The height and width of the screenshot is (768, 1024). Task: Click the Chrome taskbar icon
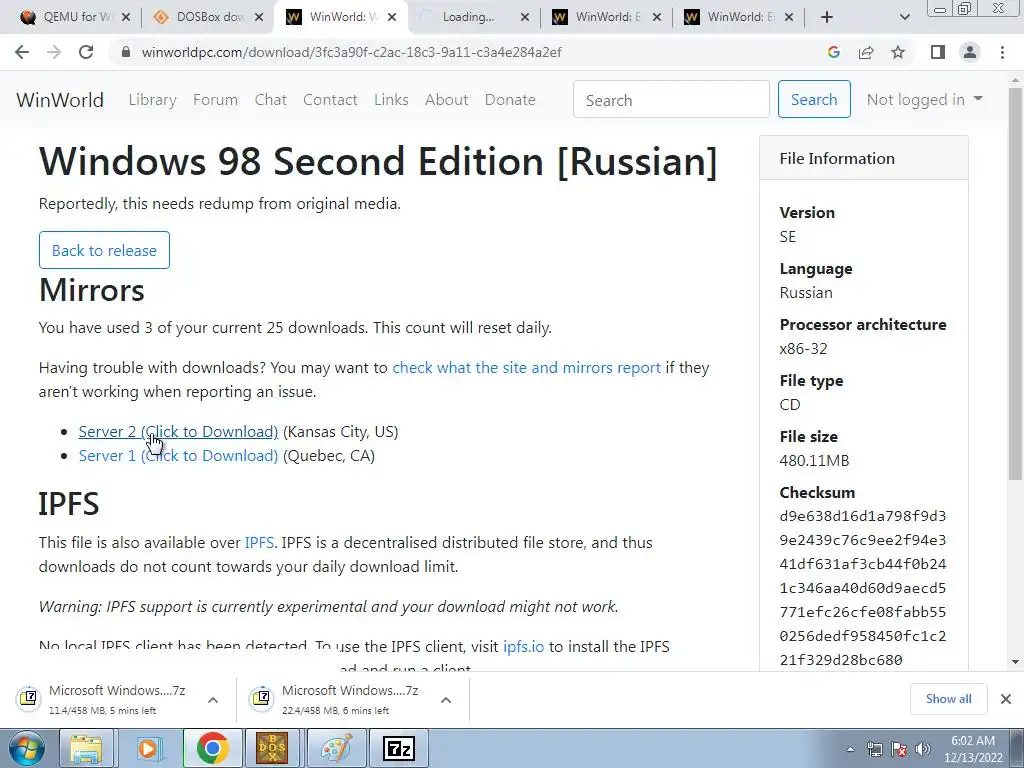click(212, 748)
